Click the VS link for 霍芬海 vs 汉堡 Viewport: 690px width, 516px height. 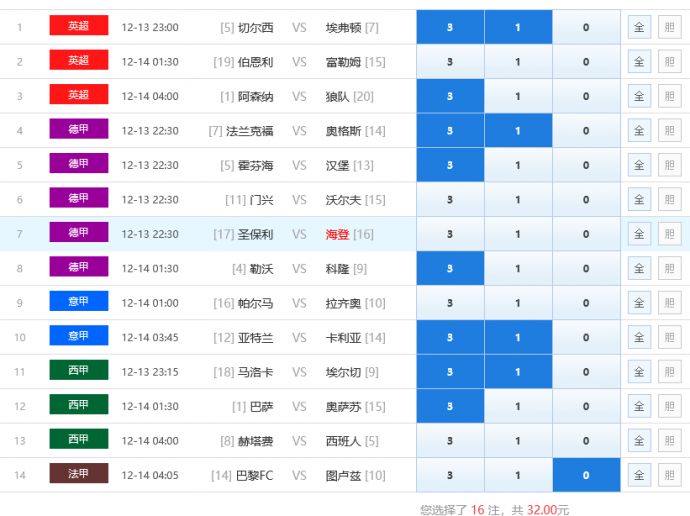tap(299, 165)
